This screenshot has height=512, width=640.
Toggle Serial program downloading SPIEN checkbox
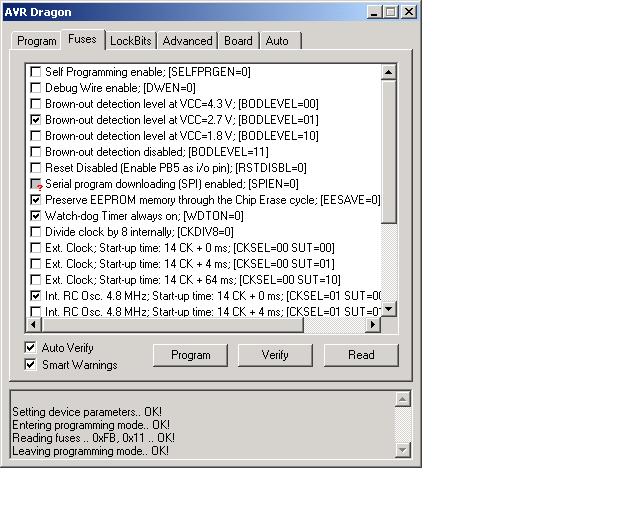[x=36, y=184]
